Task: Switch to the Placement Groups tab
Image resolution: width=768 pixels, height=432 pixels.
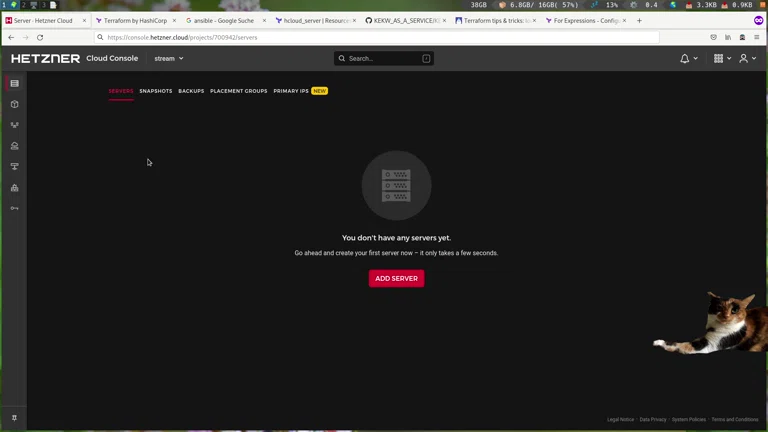Action: 239,91
